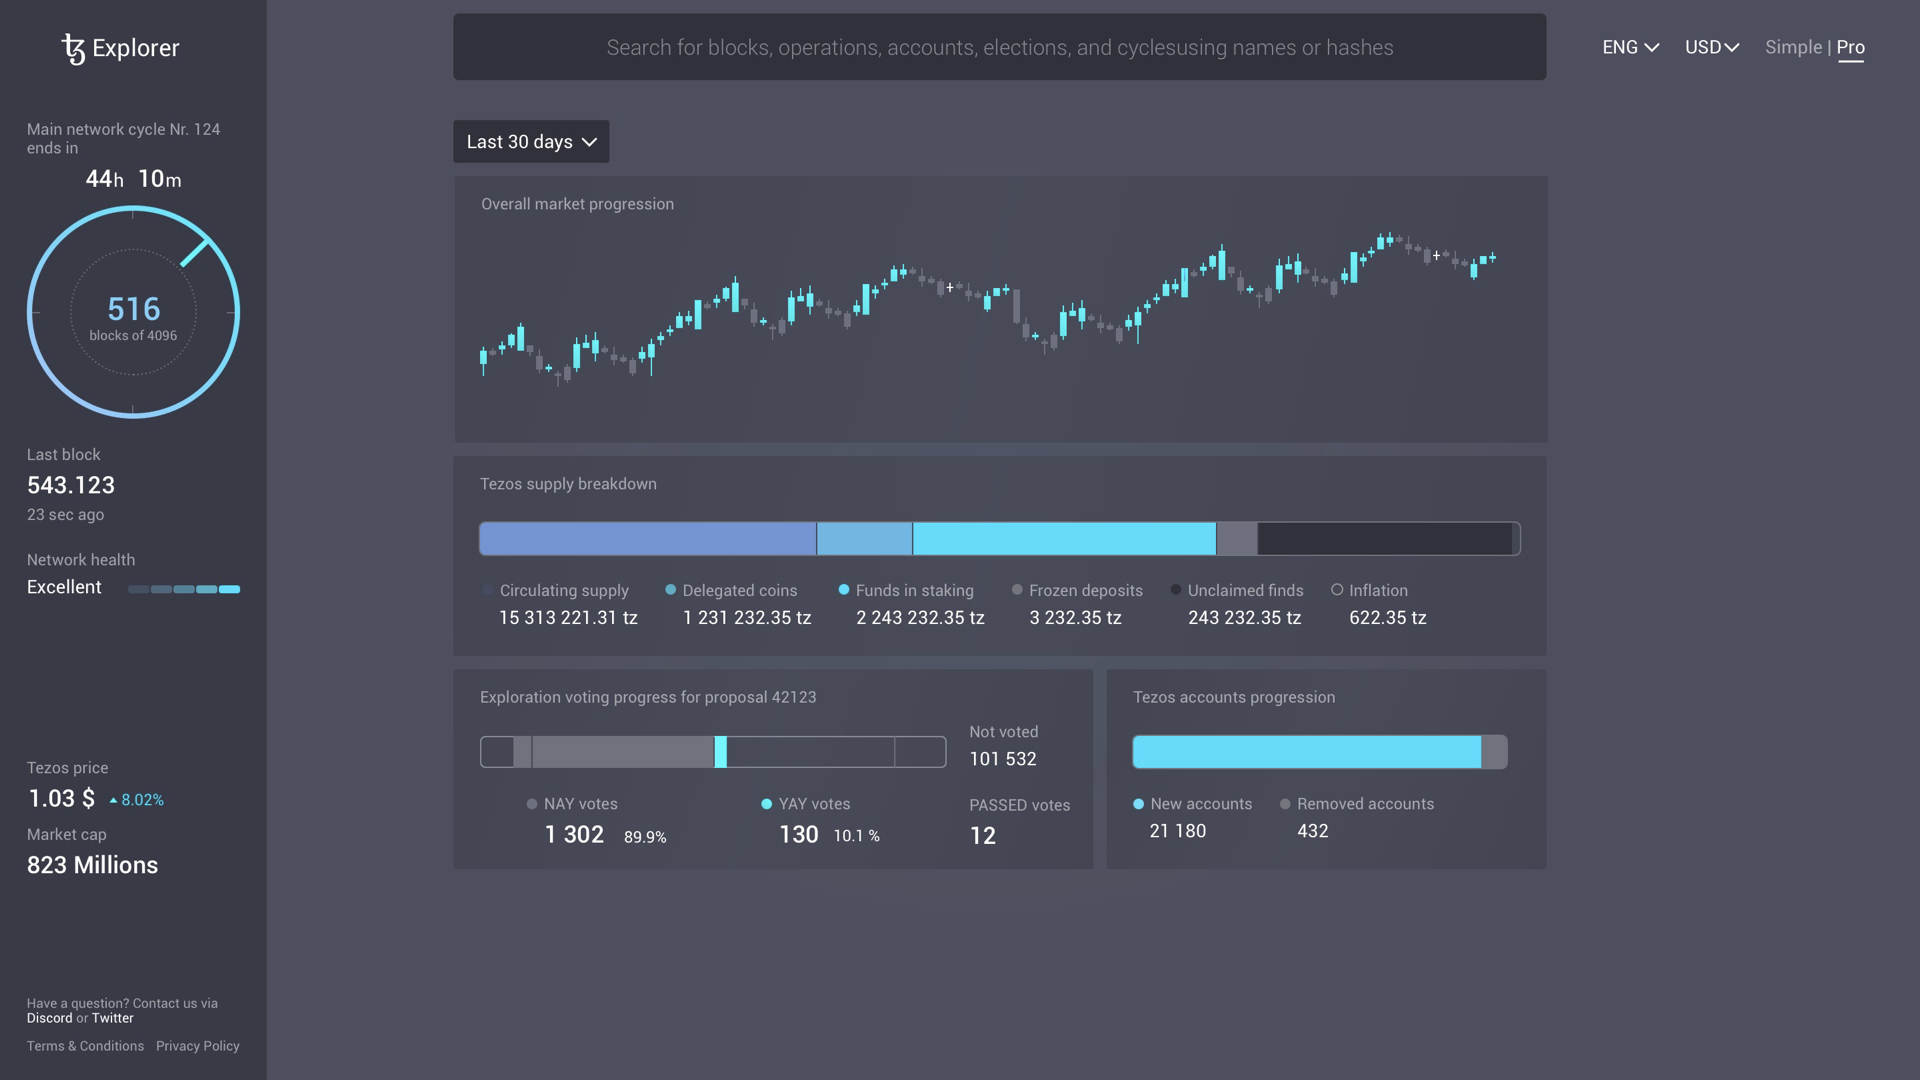Screen dimensions: 1920x1080
Task: Toggle the Circulating supply legend dot
Action: 486,590
